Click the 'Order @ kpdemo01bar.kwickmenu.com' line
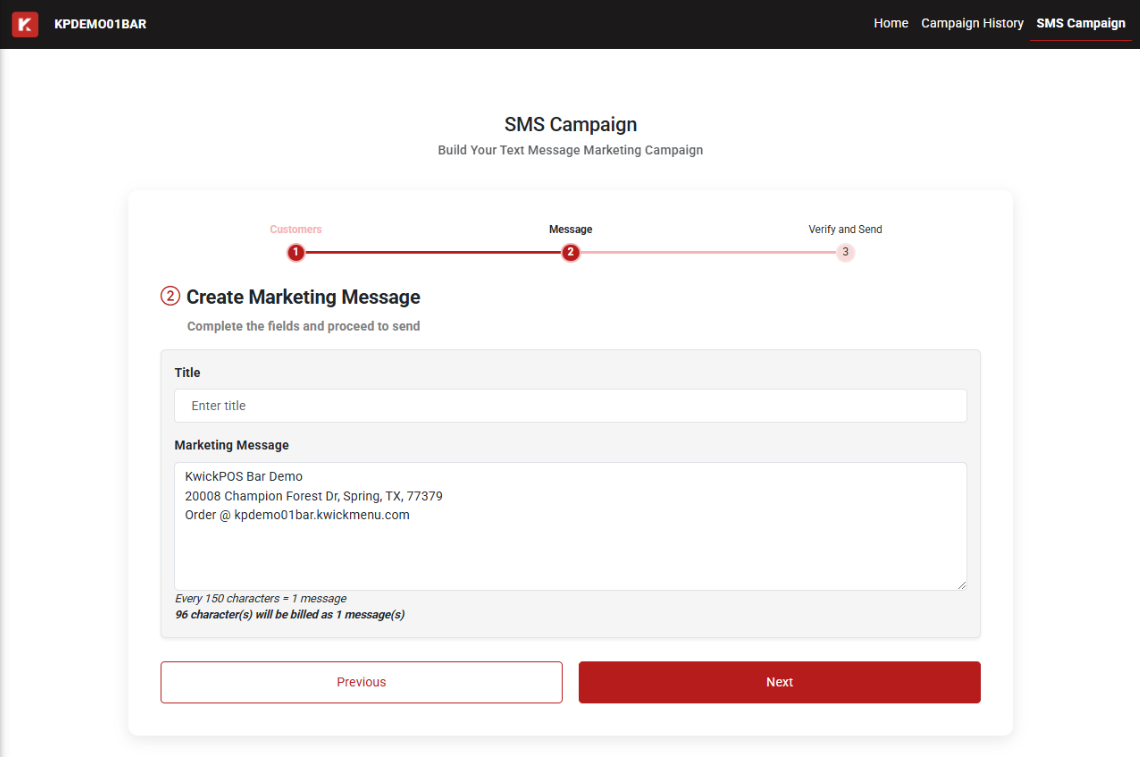The height and width of the screenshot is (757, 1140). (297, 515)
